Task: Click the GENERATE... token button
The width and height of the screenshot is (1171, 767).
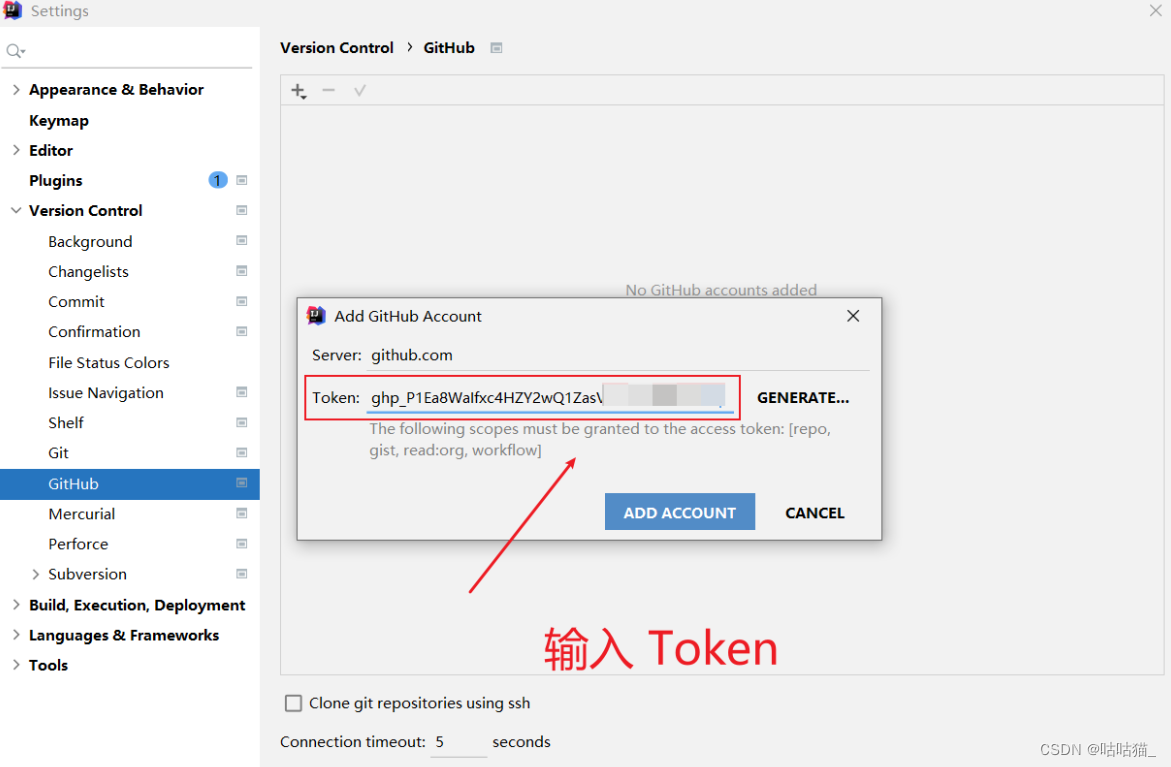Action: tap(803, 397)
